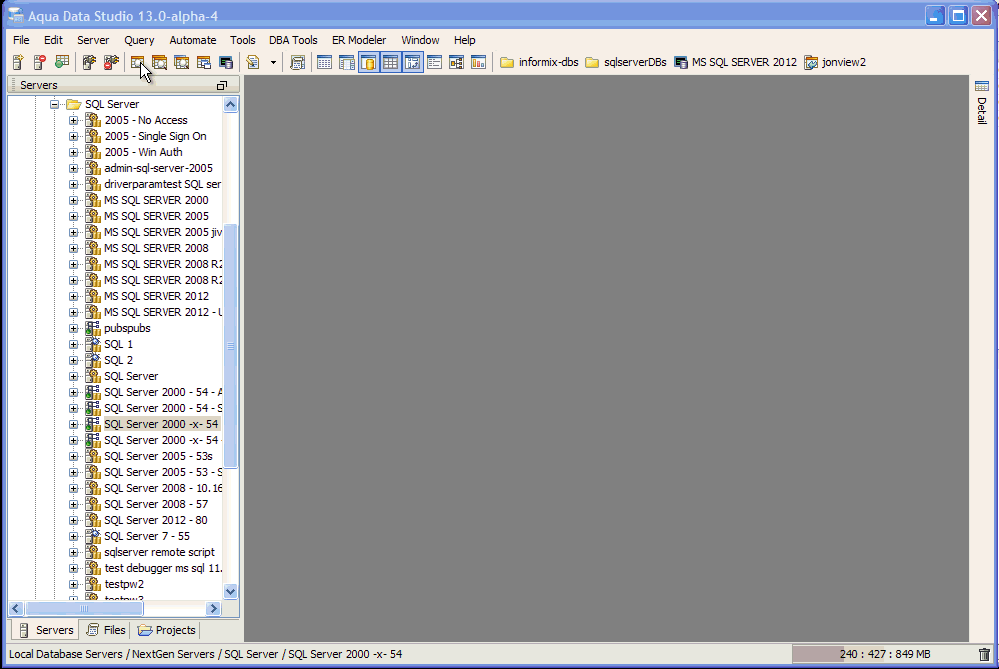The width and height of the screenshot is (999, 669).
Task: Click the table with green ball toolbar icon
Action: coord(62,62)
